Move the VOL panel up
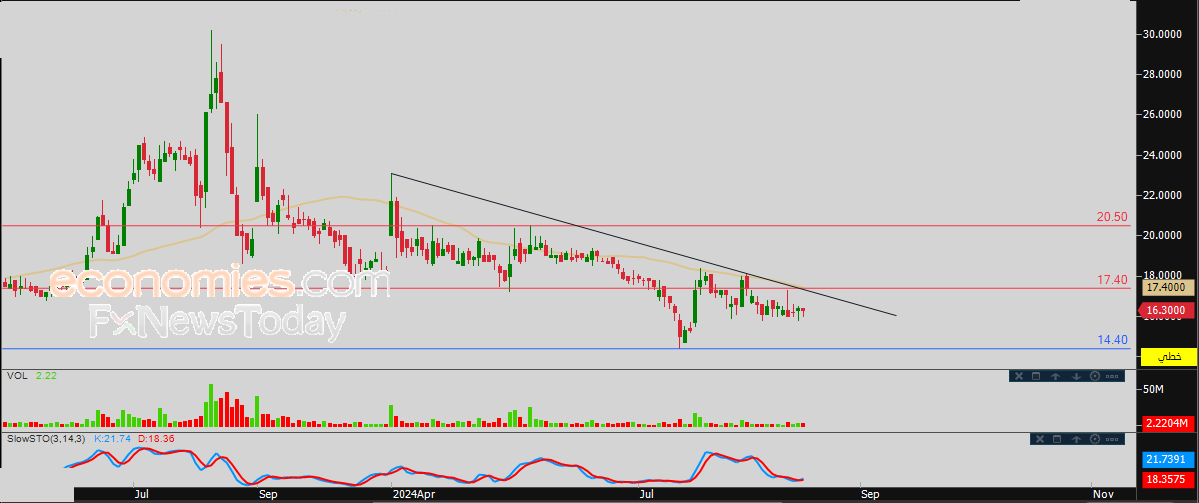 pyautogui.click(x=1056, y=376)
